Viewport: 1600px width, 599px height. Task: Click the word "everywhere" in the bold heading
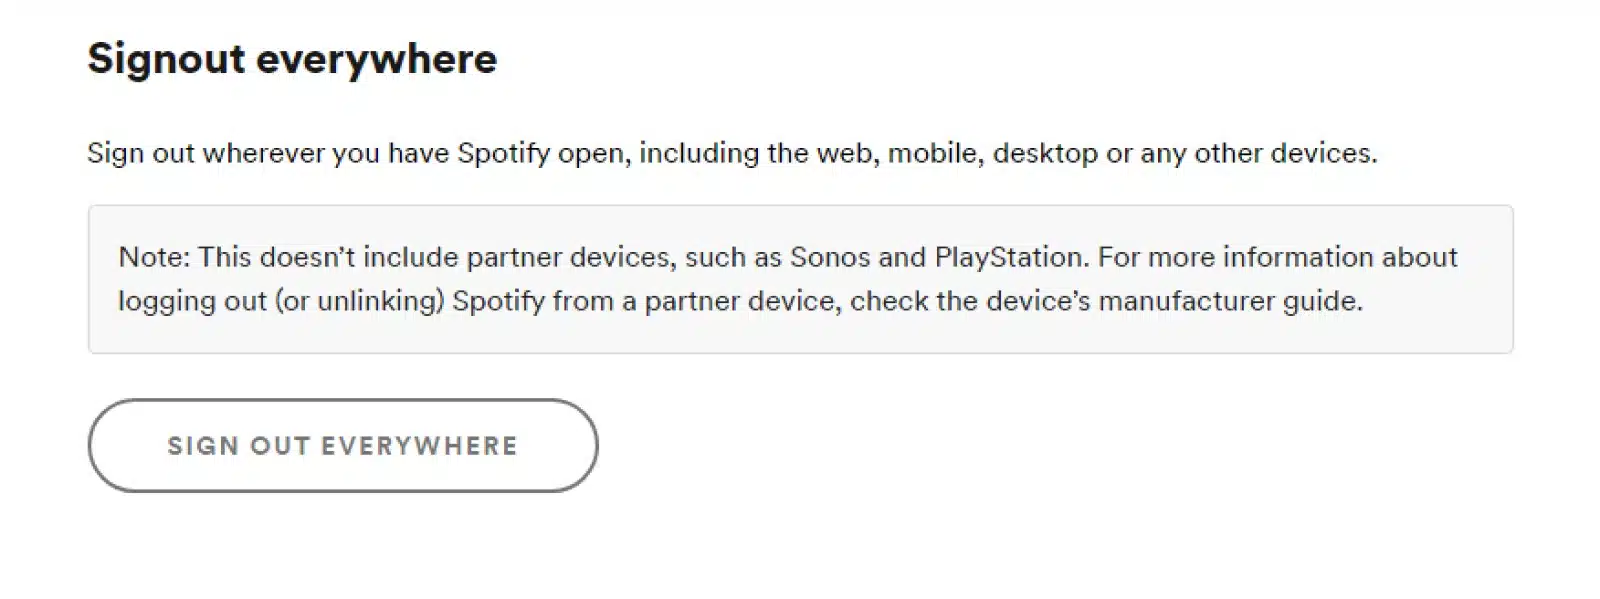[376, 59]
